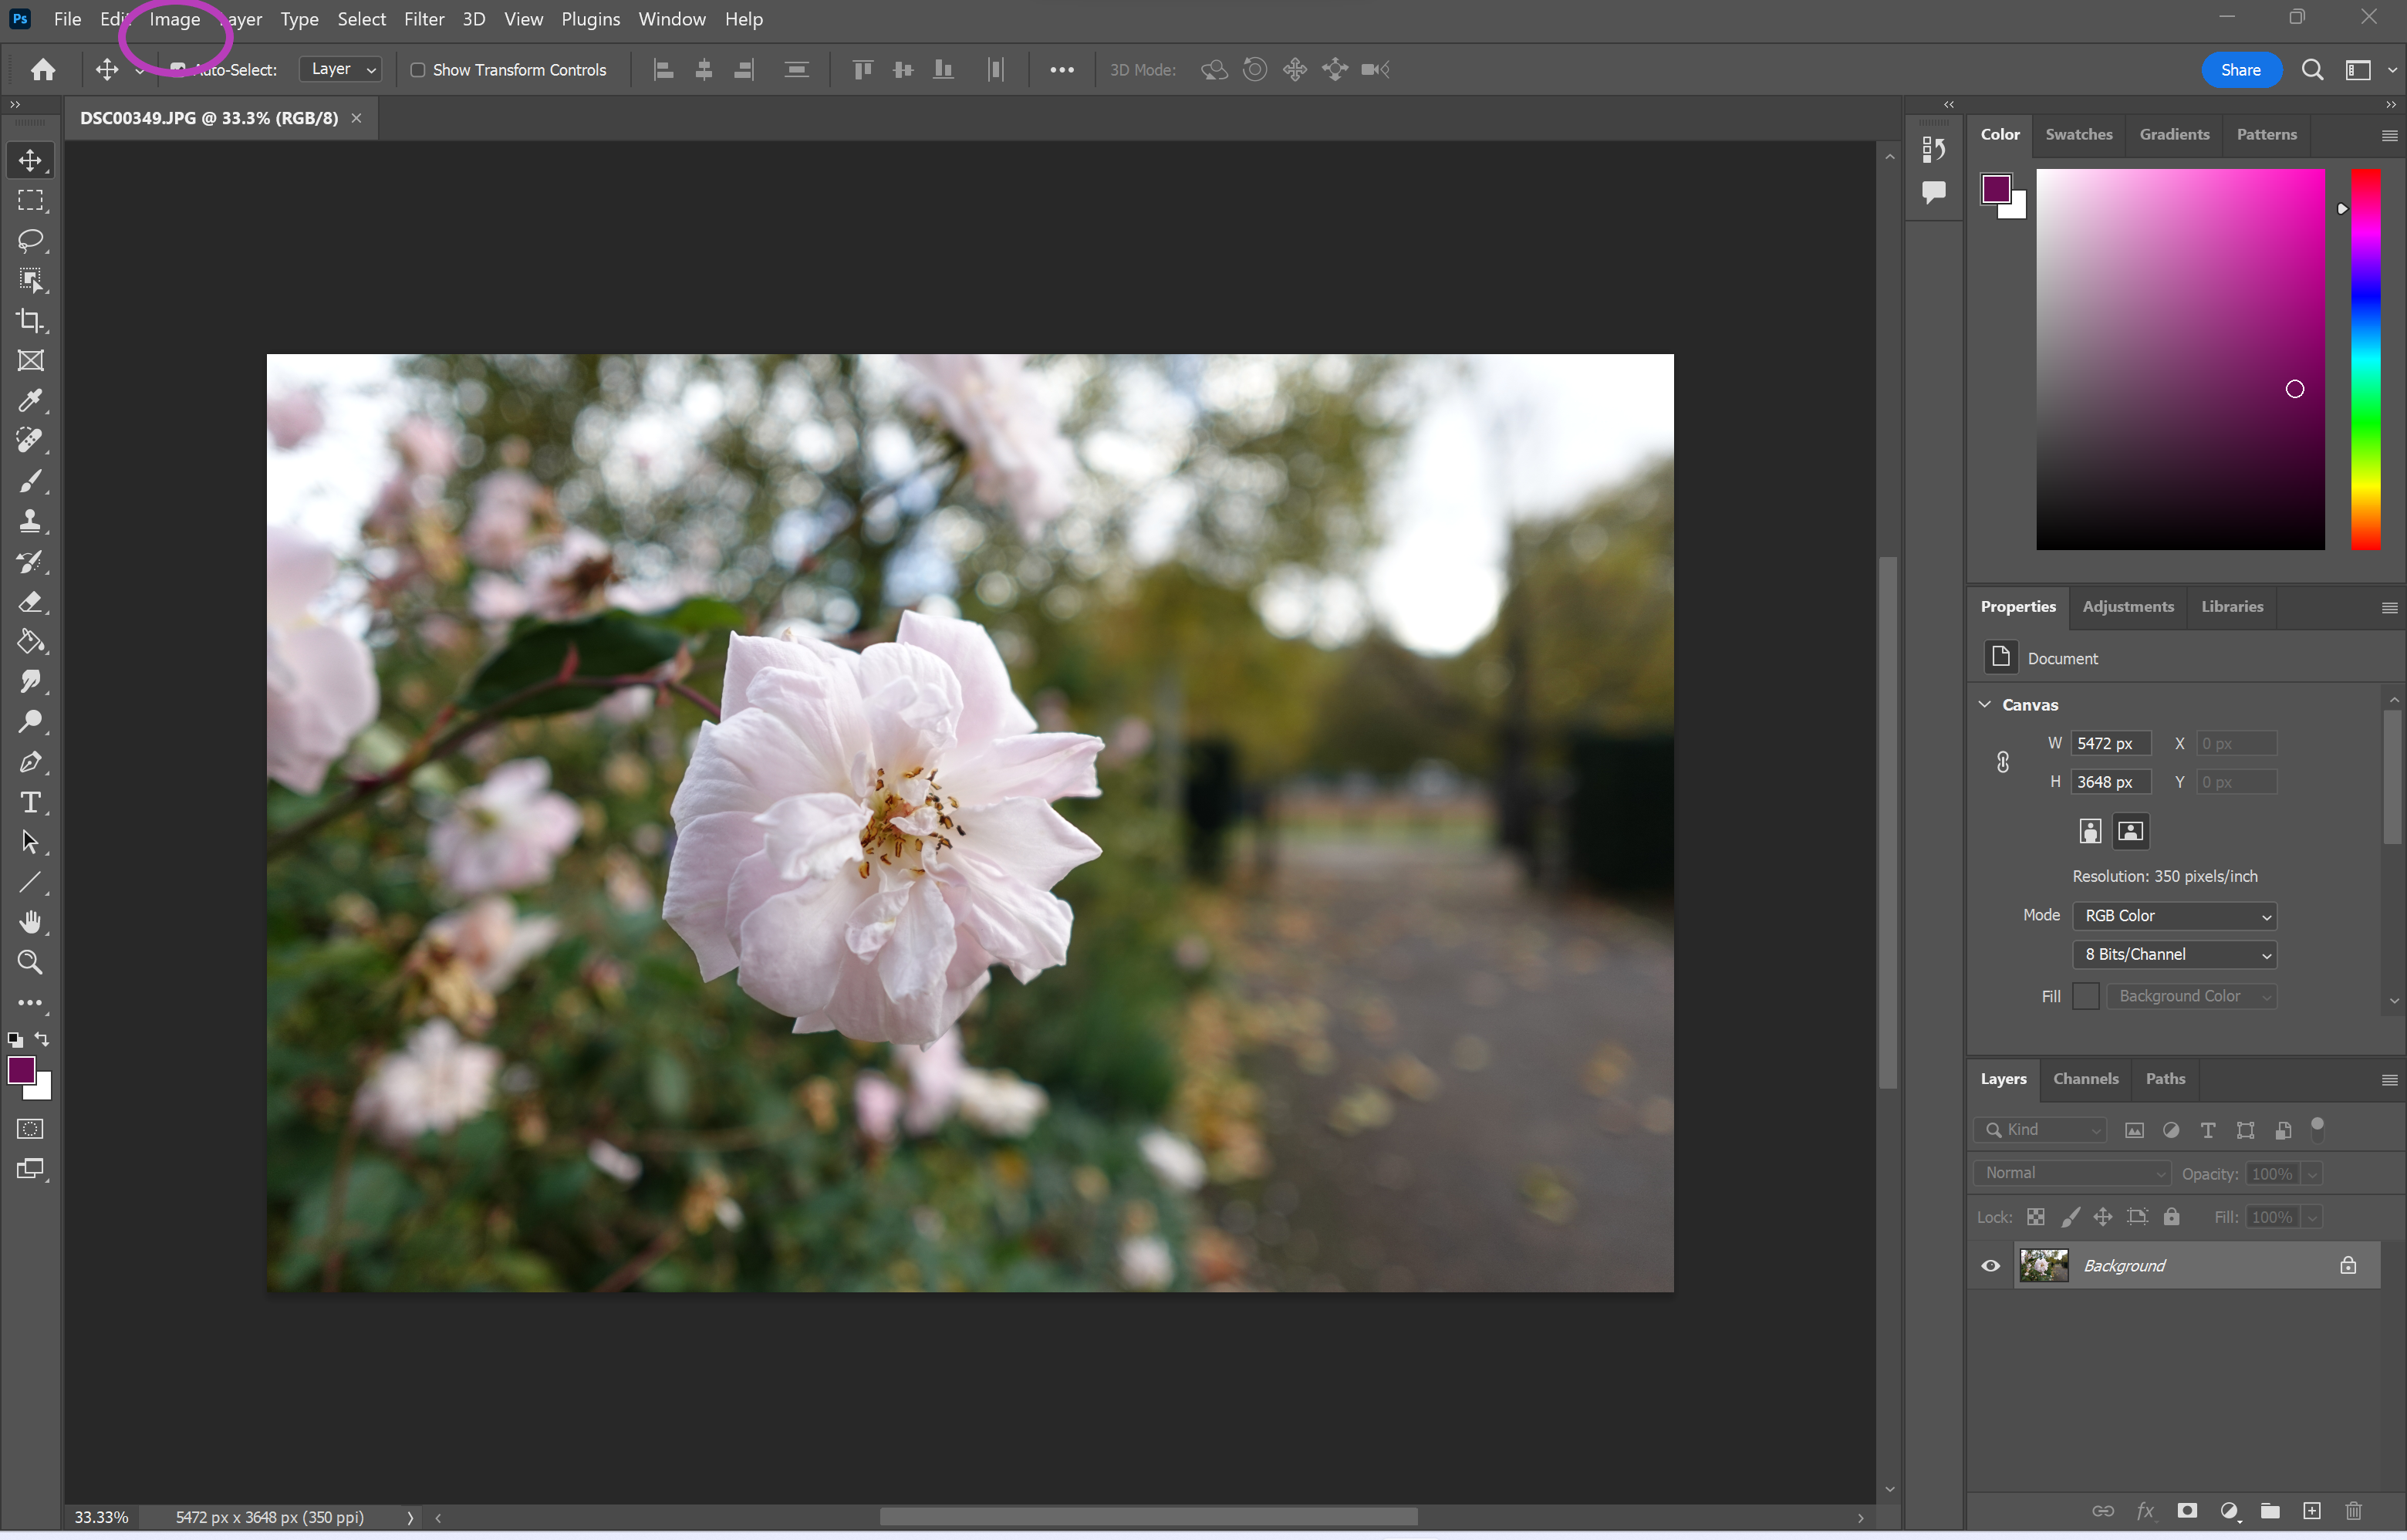This screenshot has width=2407, height=1540.
Task: Click the Home icon in options bar
Action: (43, 69)
